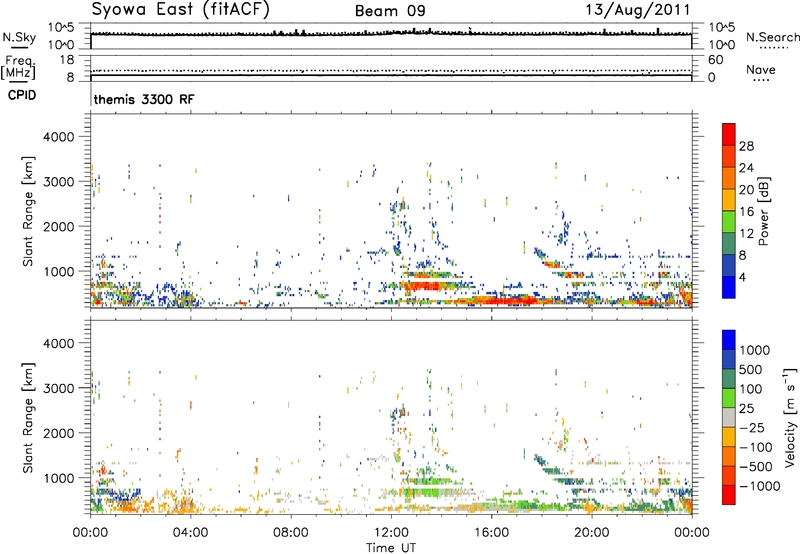Click dark green 100-500 velocity swatch
This screenshot has width=800, height=554.
(729, 379)
